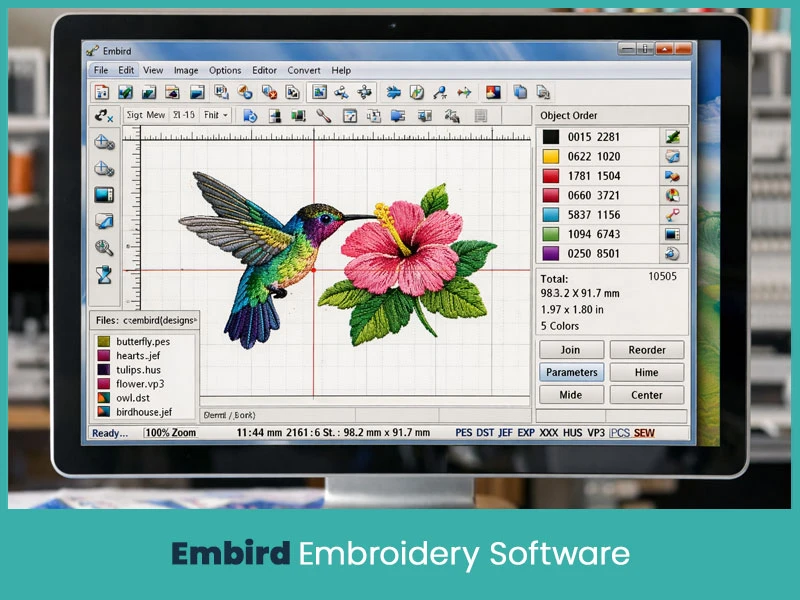800x600 pixels.
Task: Click the blue horizontal double-arrow icon
Action: click(x=393, y=92)
